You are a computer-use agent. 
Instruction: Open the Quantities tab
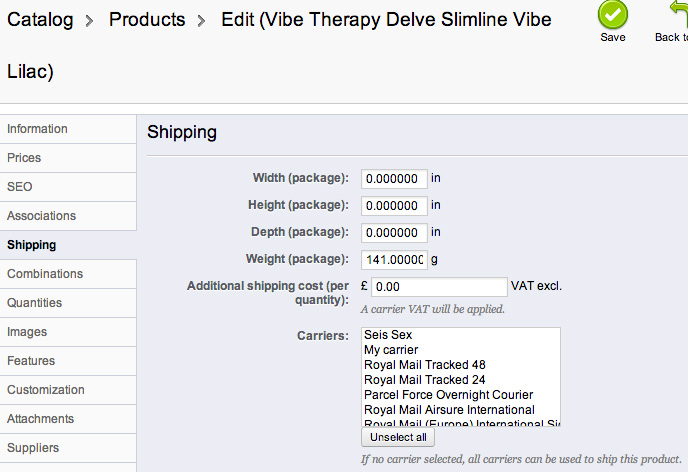[x=34, y=303]
